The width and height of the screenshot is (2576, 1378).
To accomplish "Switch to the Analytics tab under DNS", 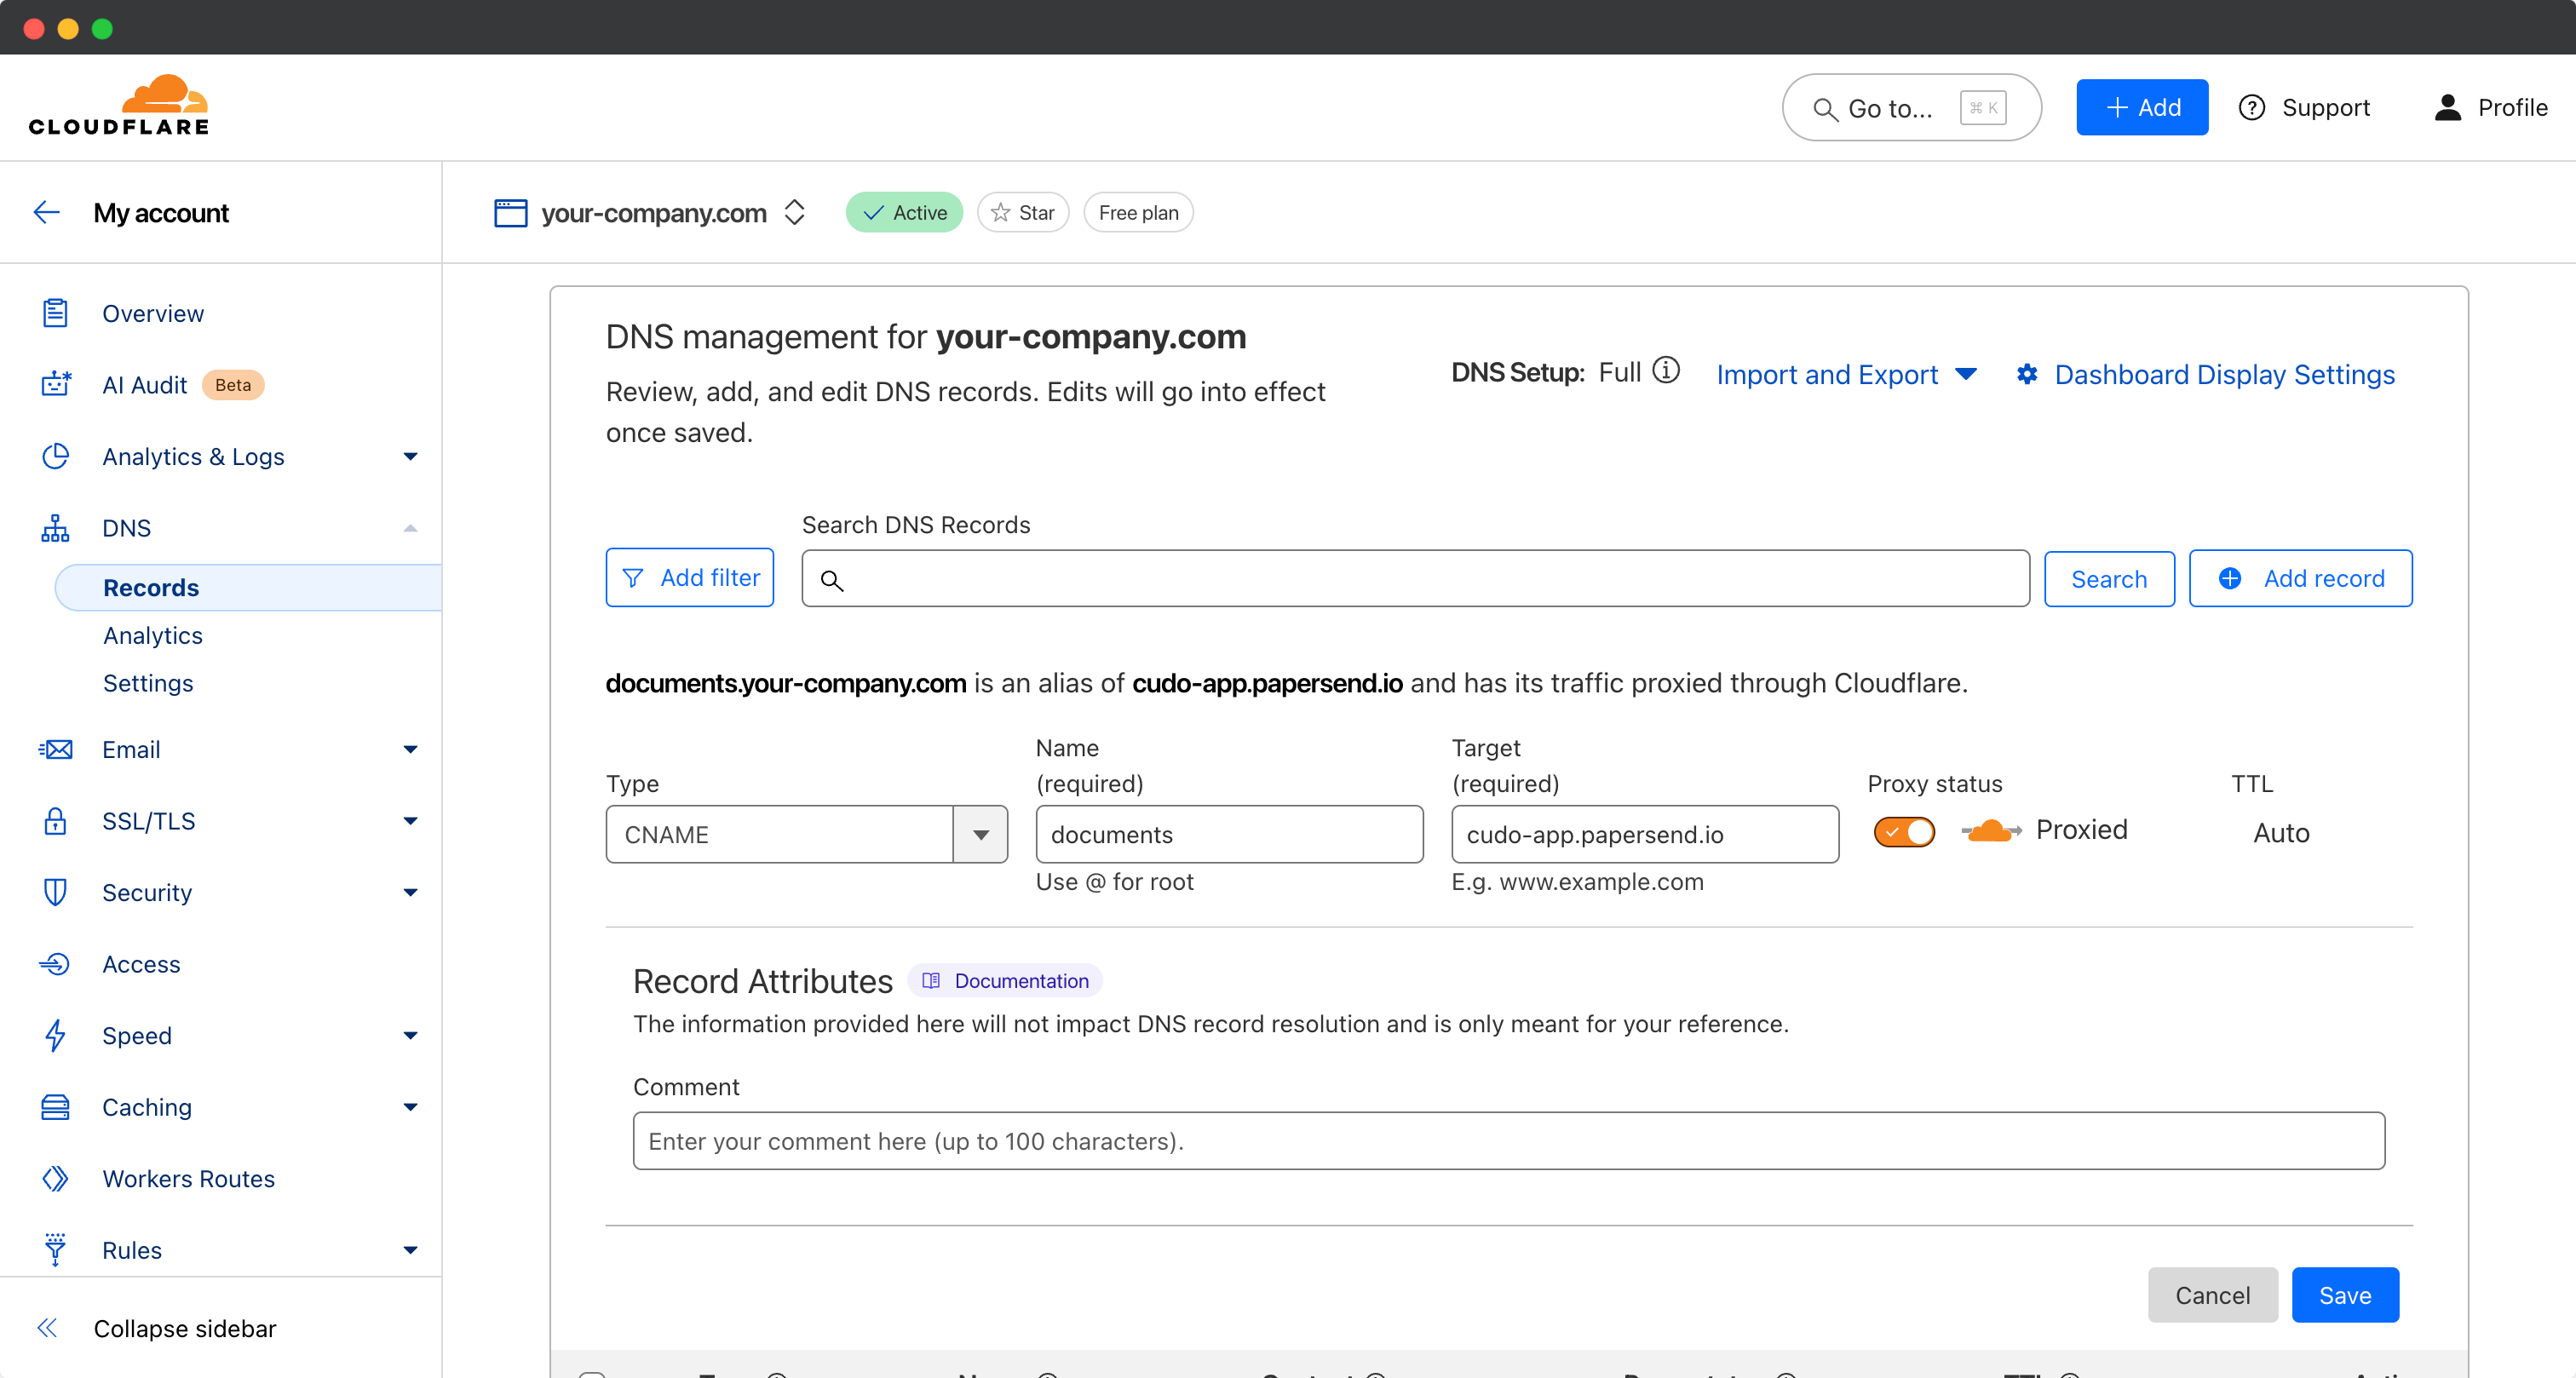I will point(152,635).
